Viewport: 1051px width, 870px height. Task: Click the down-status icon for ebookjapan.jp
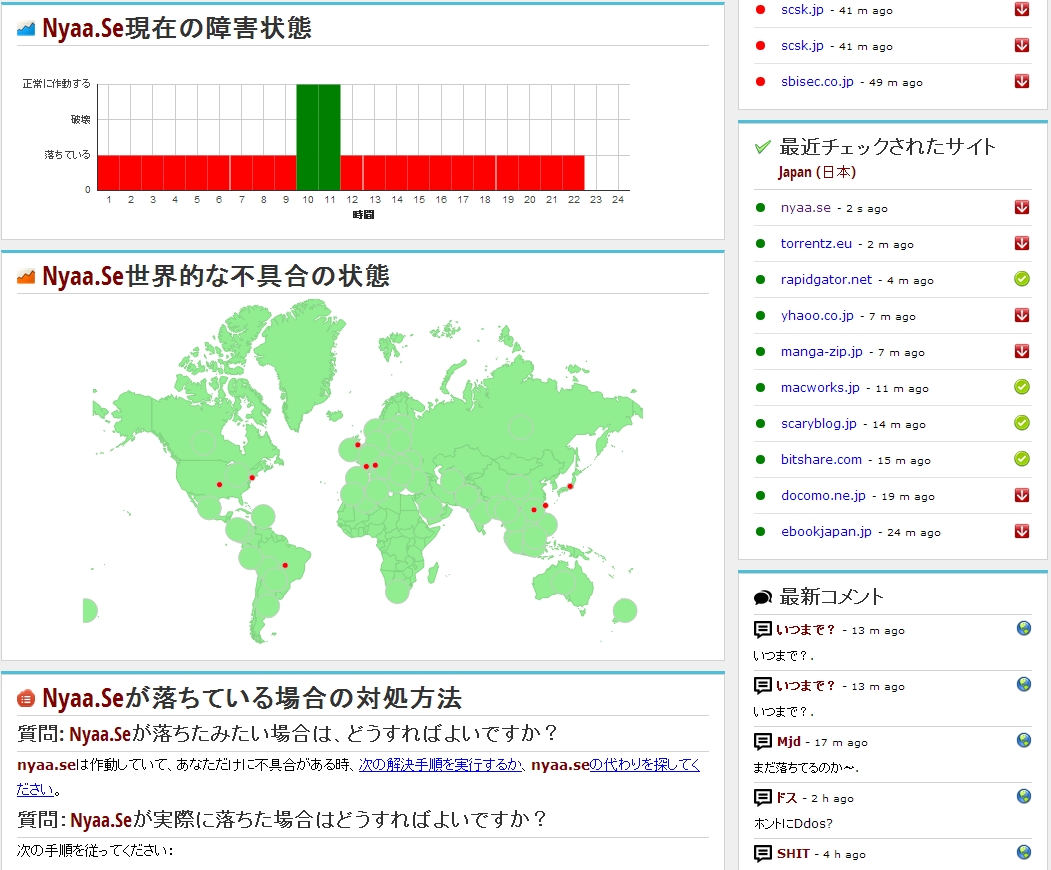[x=1022, y=532]
